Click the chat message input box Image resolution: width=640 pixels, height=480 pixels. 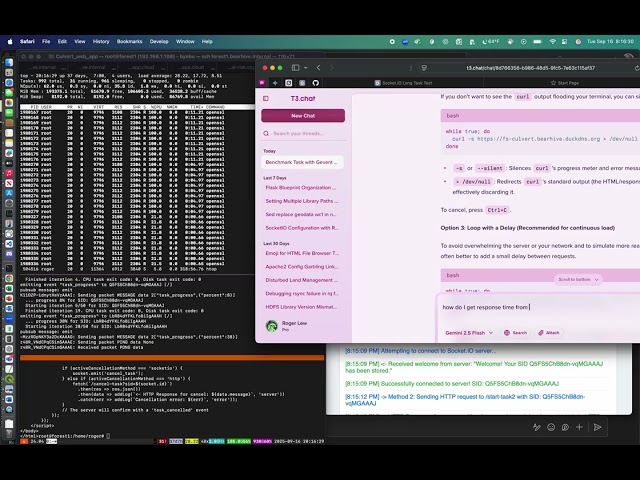click(x=539, y=307)
